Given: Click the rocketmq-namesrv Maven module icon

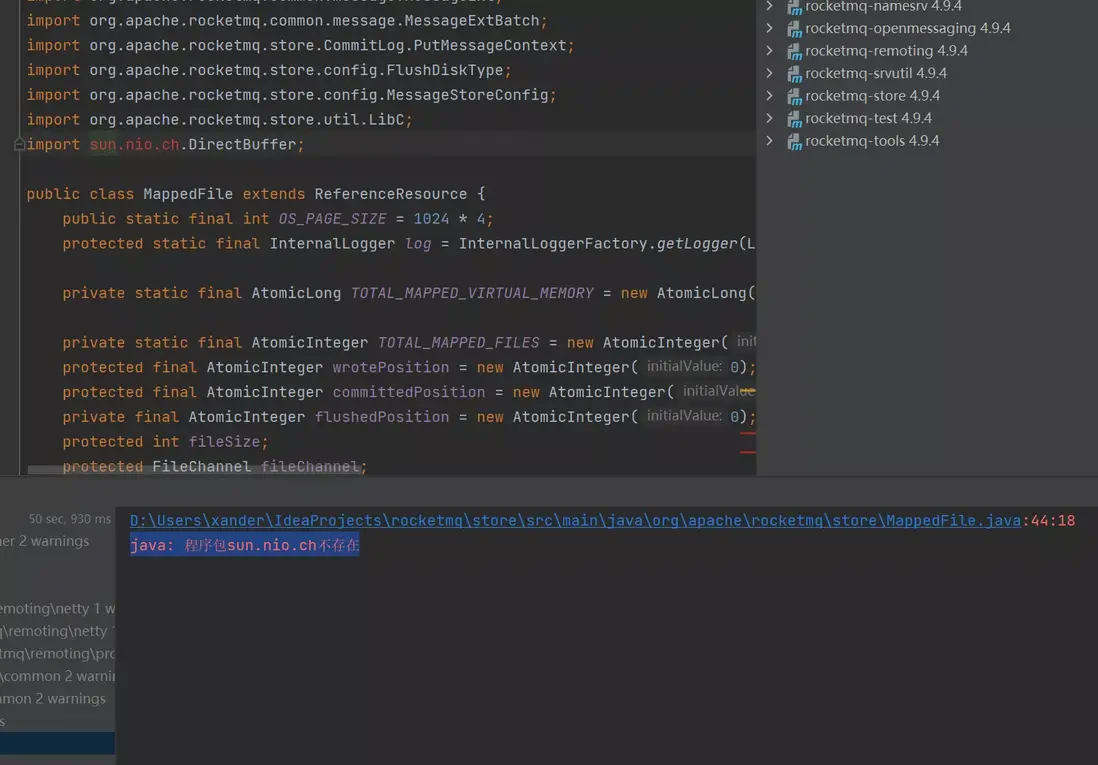Looking at the screenshot, I should pyautogui.click(x=794, y=7).
